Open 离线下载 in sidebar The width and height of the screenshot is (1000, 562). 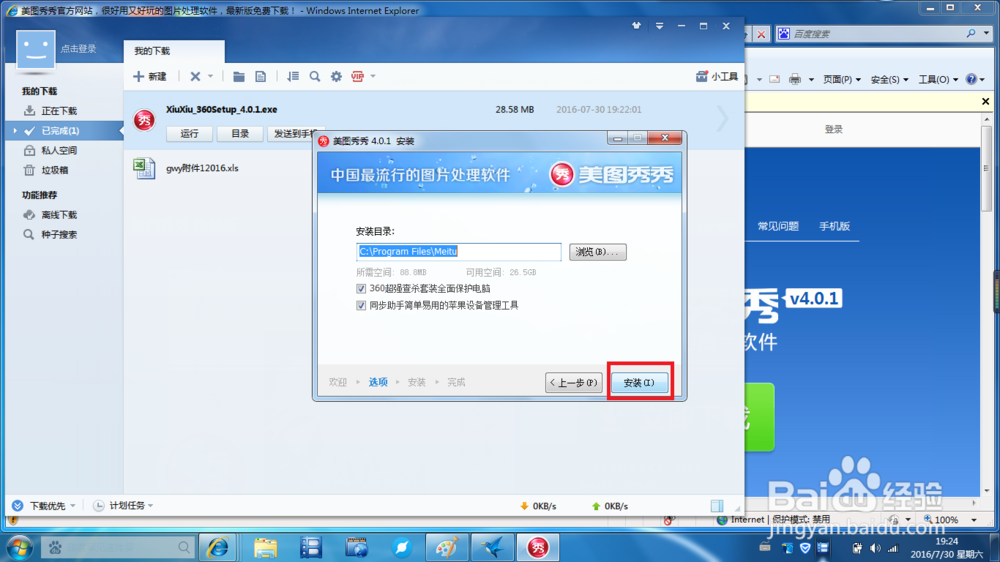[59, 215]
